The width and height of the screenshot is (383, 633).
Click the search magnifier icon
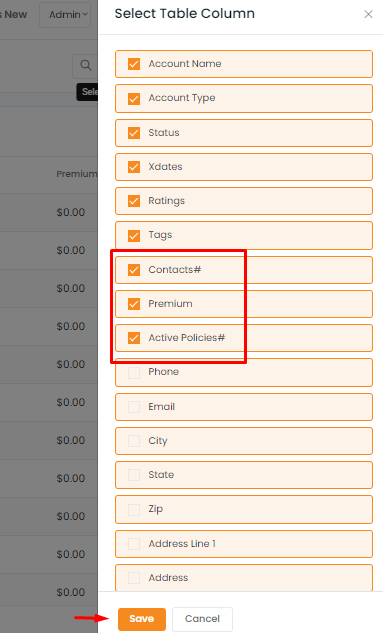point(86,65)
